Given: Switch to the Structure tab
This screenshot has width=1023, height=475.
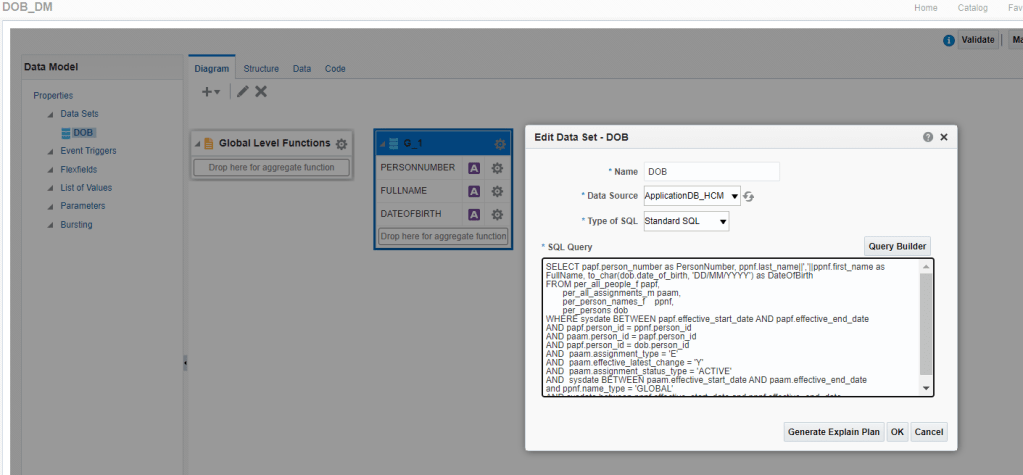Looking at the screenshot, I should click(261, 69).
